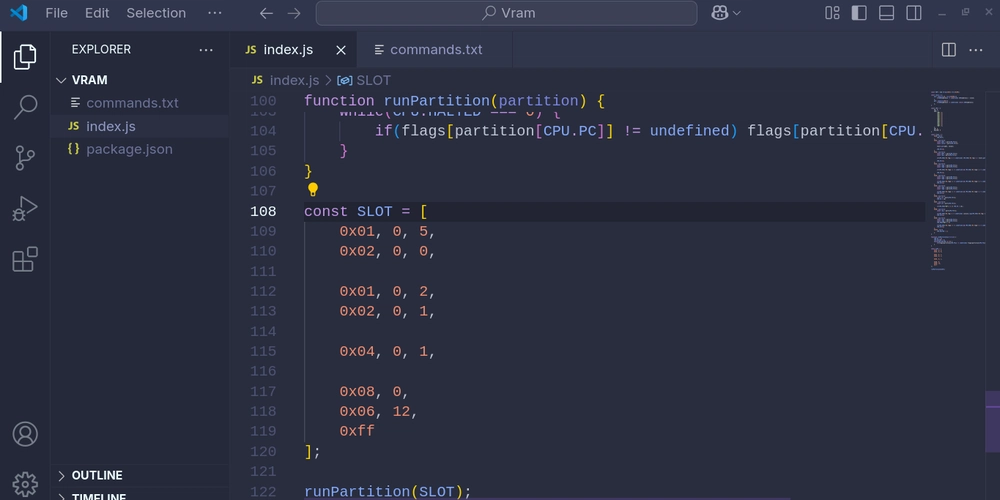
Task: Click line number 108 in the gutter
Action: tap(263, 211)
